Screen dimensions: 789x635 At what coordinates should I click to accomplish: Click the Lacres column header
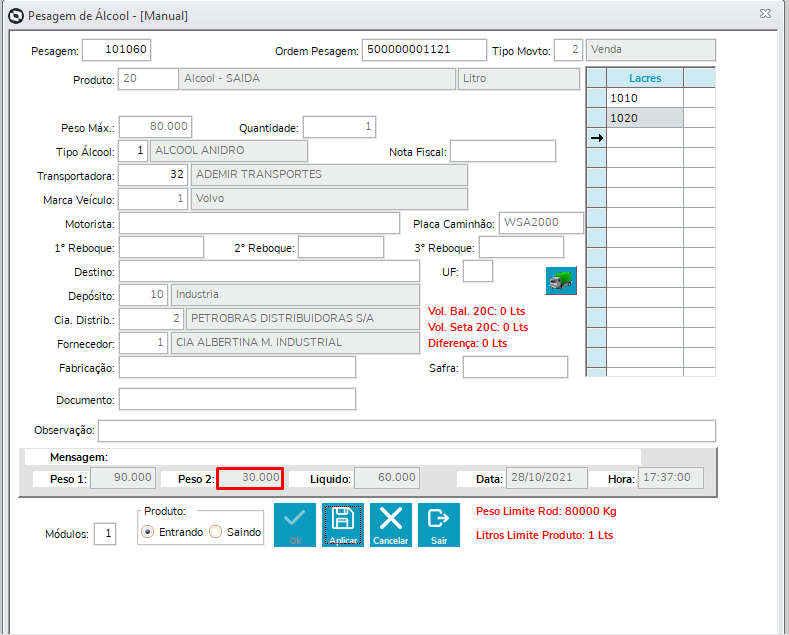pos(645,78)
